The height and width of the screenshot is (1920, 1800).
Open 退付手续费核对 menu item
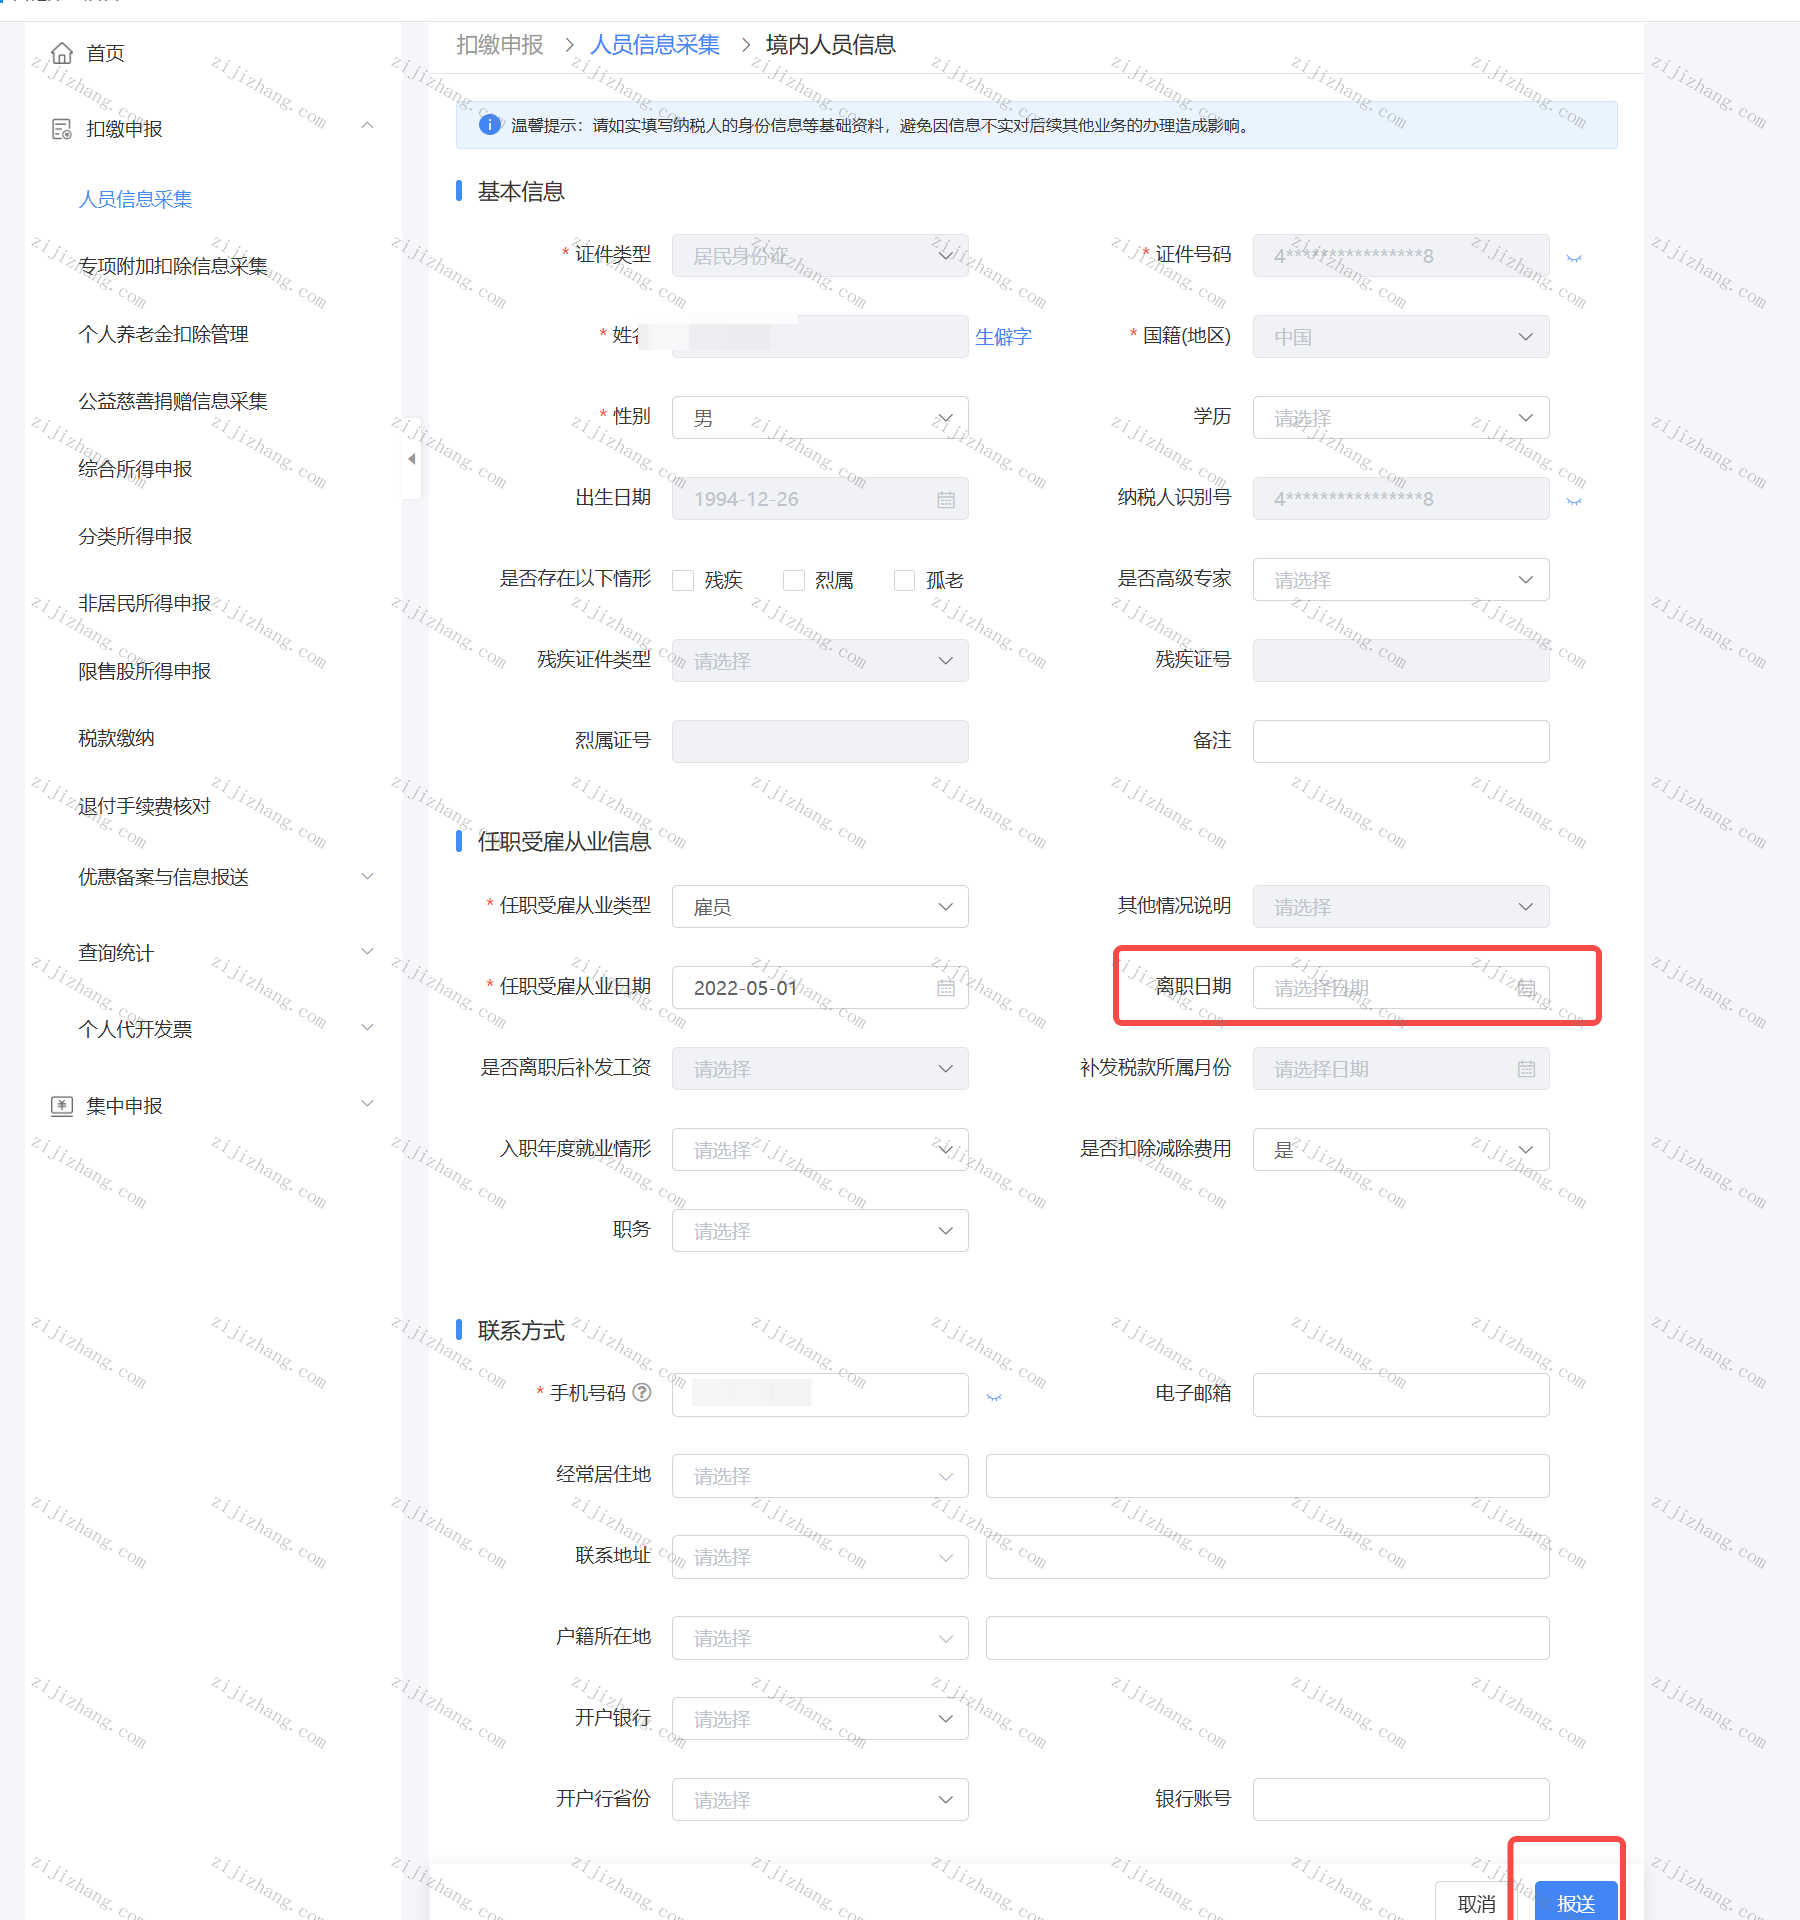[x=145, y=806]
